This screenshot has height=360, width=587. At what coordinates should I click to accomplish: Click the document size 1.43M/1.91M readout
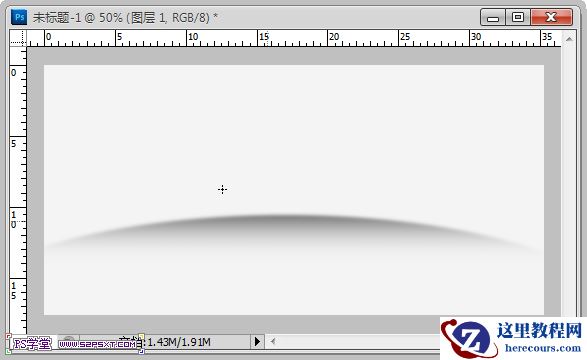click(x=179, y=342)
